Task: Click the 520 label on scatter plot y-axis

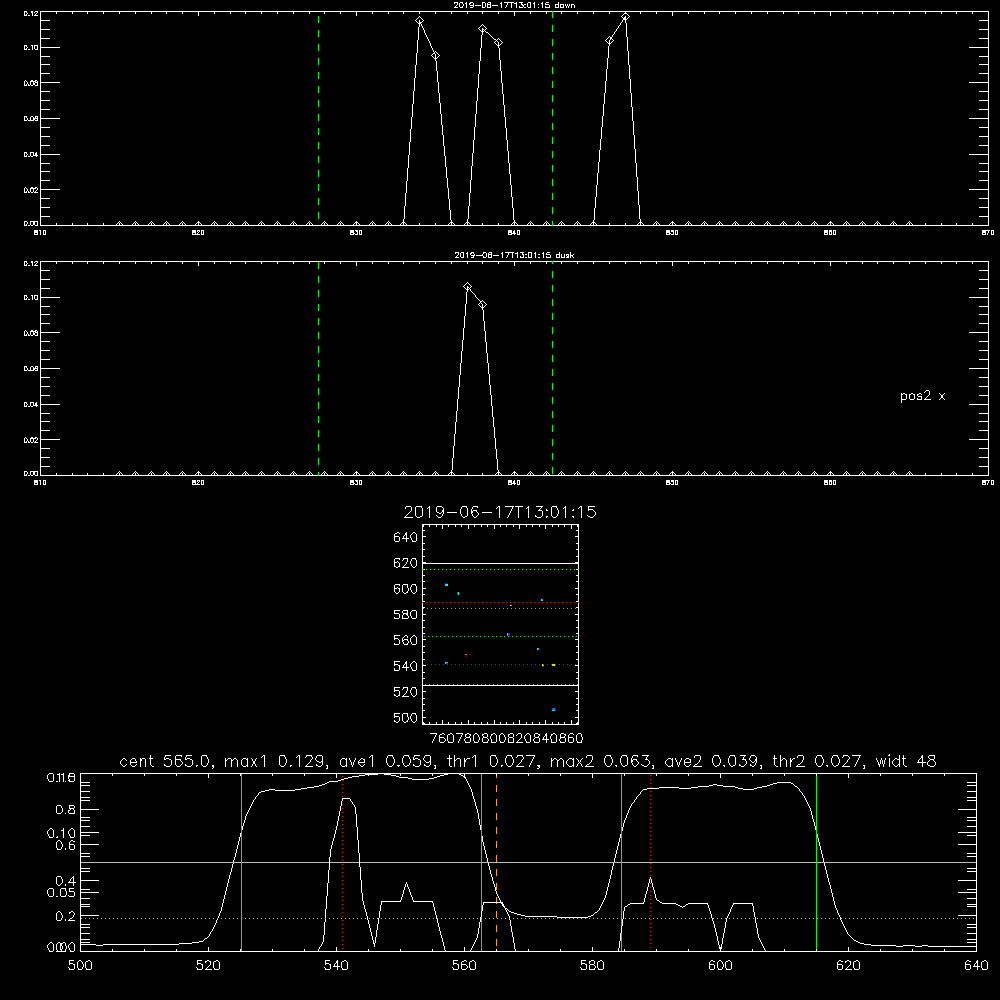Action: click(x=405, y=692)
